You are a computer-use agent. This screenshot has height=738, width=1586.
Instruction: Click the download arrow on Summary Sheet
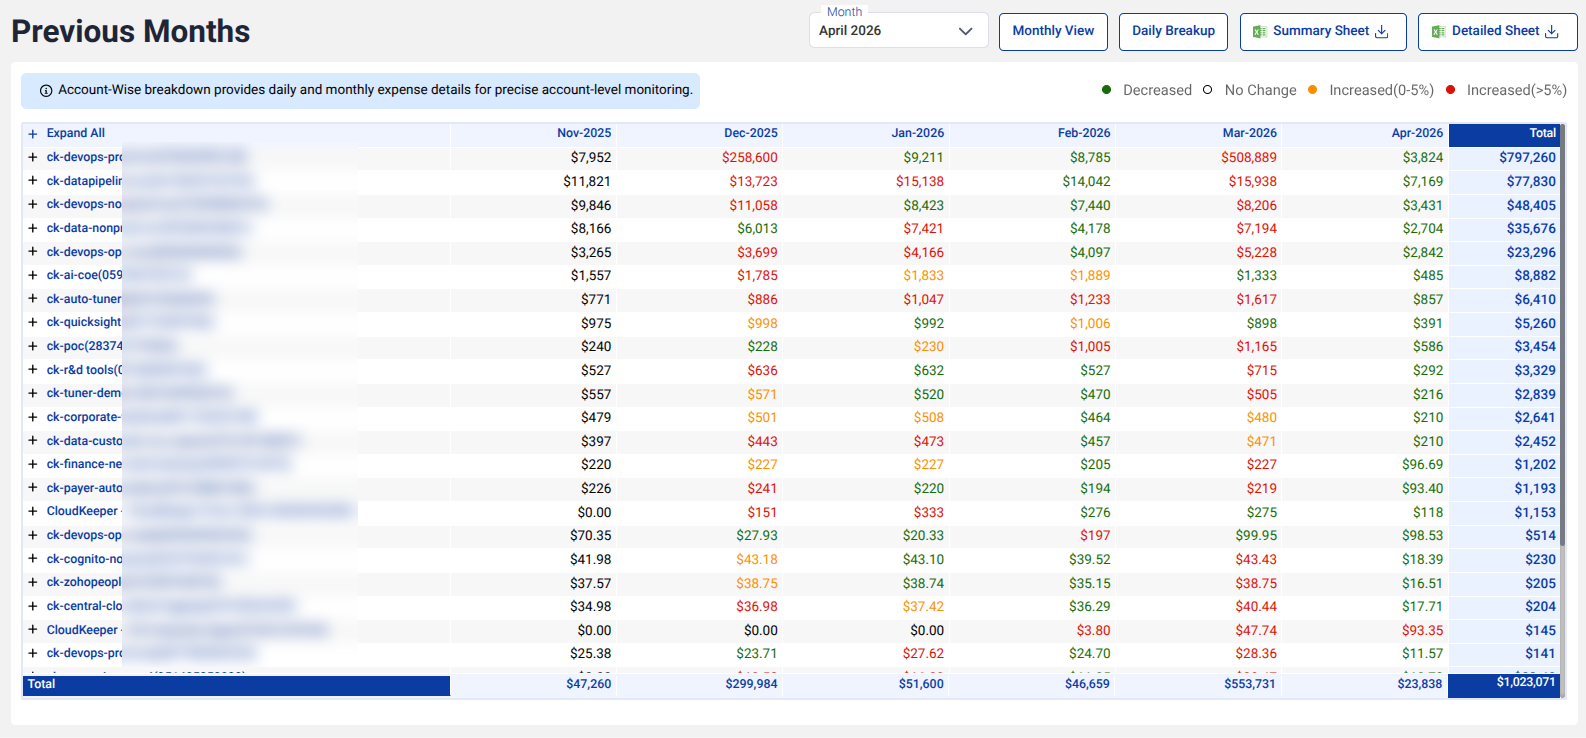(x=1382, y=32)
